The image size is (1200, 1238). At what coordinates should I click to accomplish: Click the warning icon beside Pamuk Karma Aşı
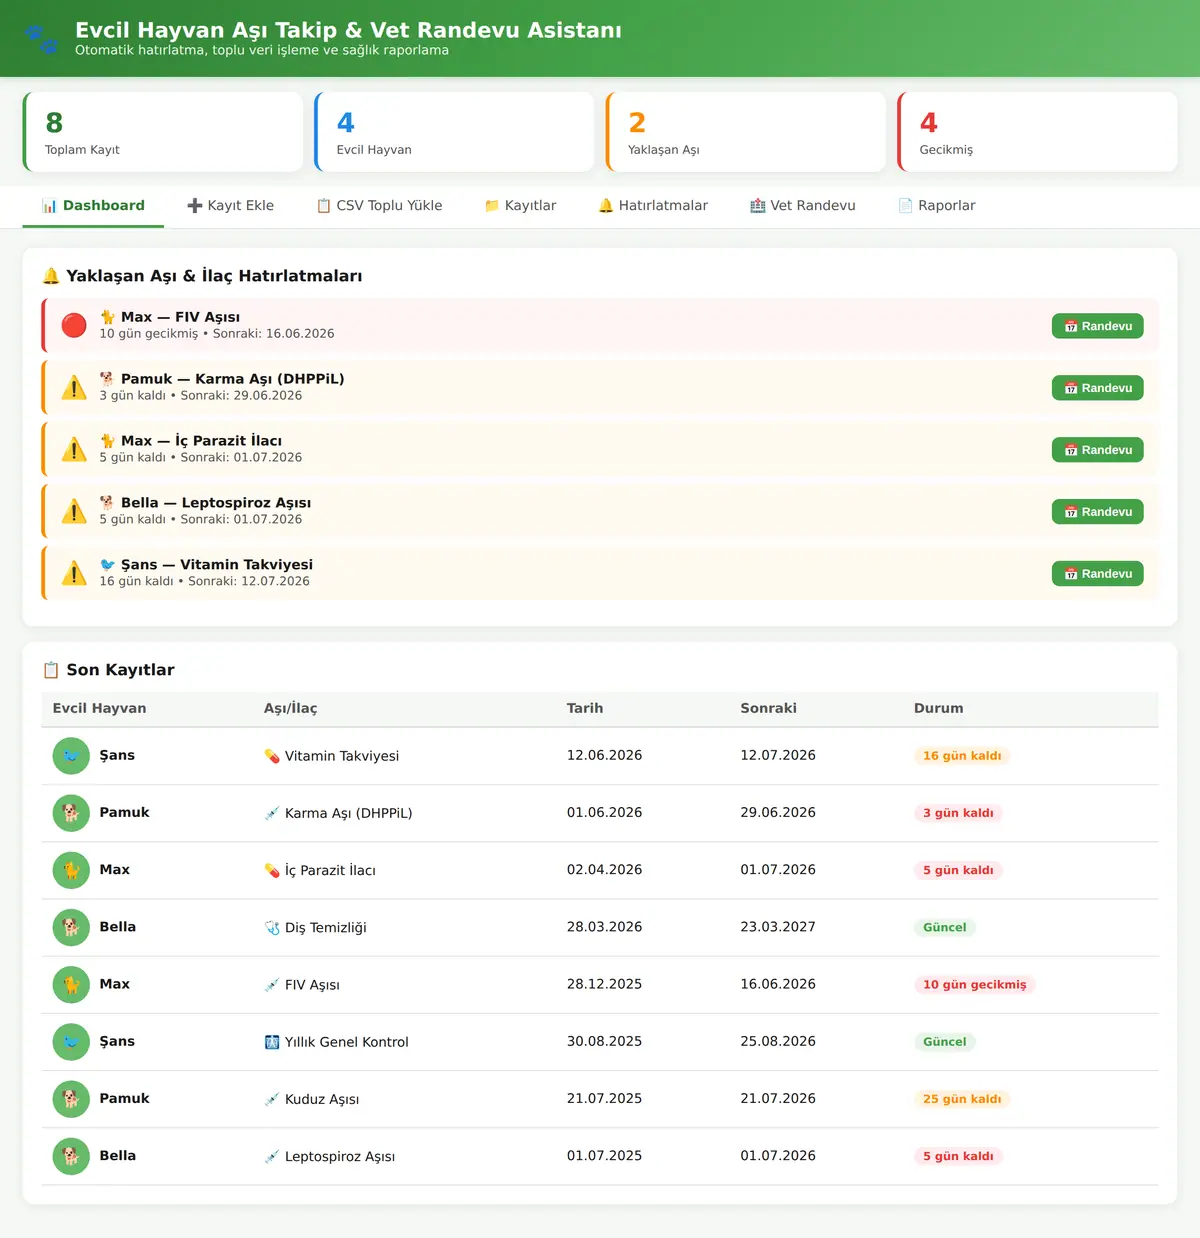[x=74, y=387]
